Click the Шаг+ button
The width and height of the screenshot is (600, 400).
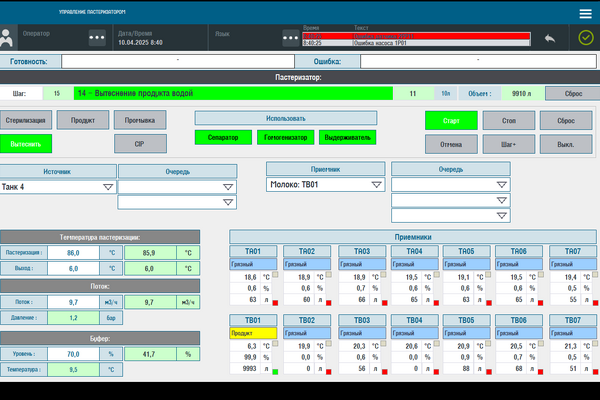[x=509, y=144]
